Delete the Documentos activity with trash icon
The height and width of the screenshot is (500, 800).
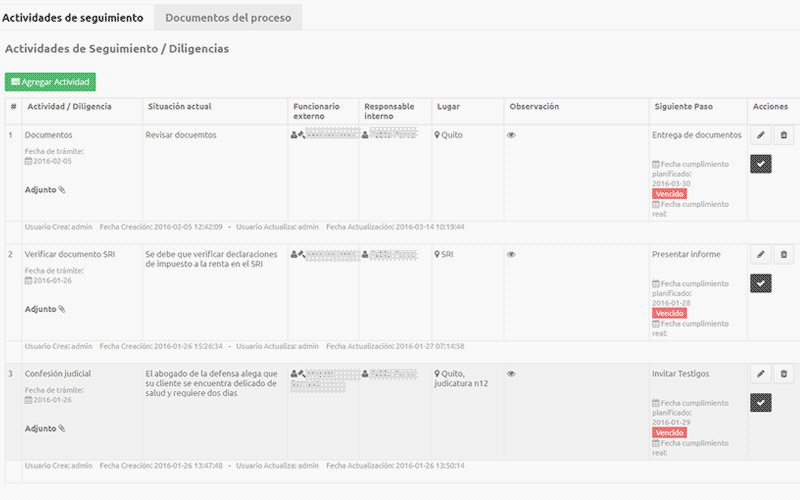tap(784, 135)
